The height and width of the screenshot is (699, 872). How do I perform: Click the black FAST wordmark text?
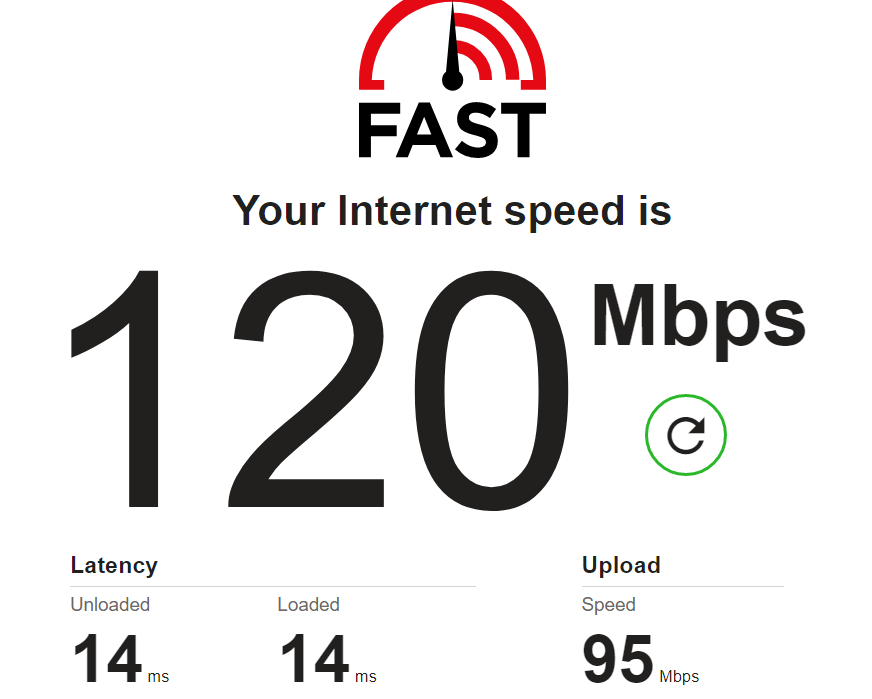point(452,130)
